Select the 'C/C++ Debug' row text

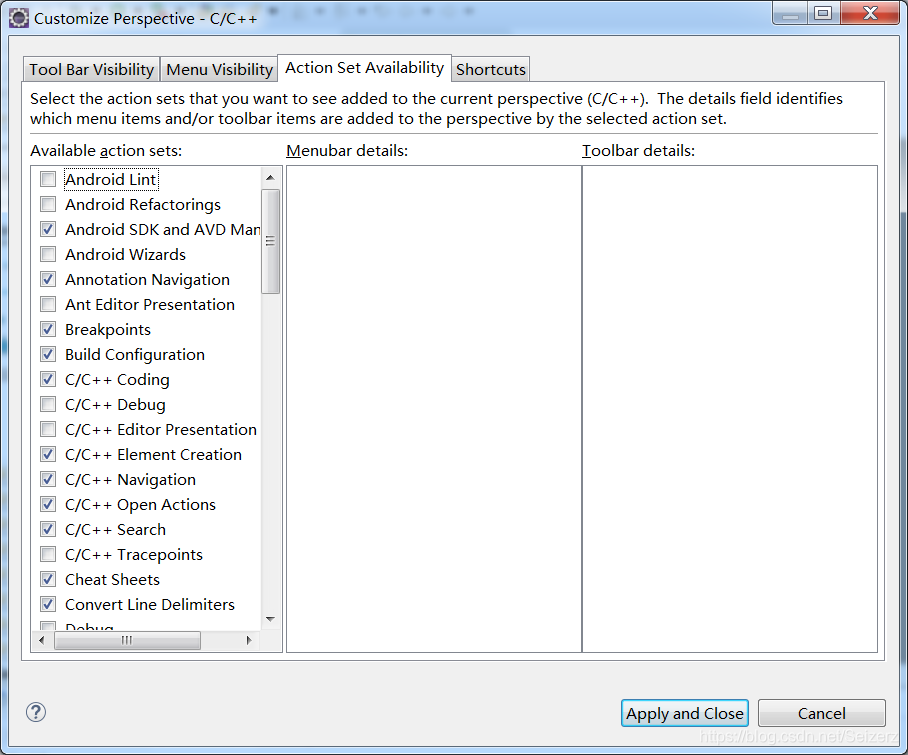115,404
